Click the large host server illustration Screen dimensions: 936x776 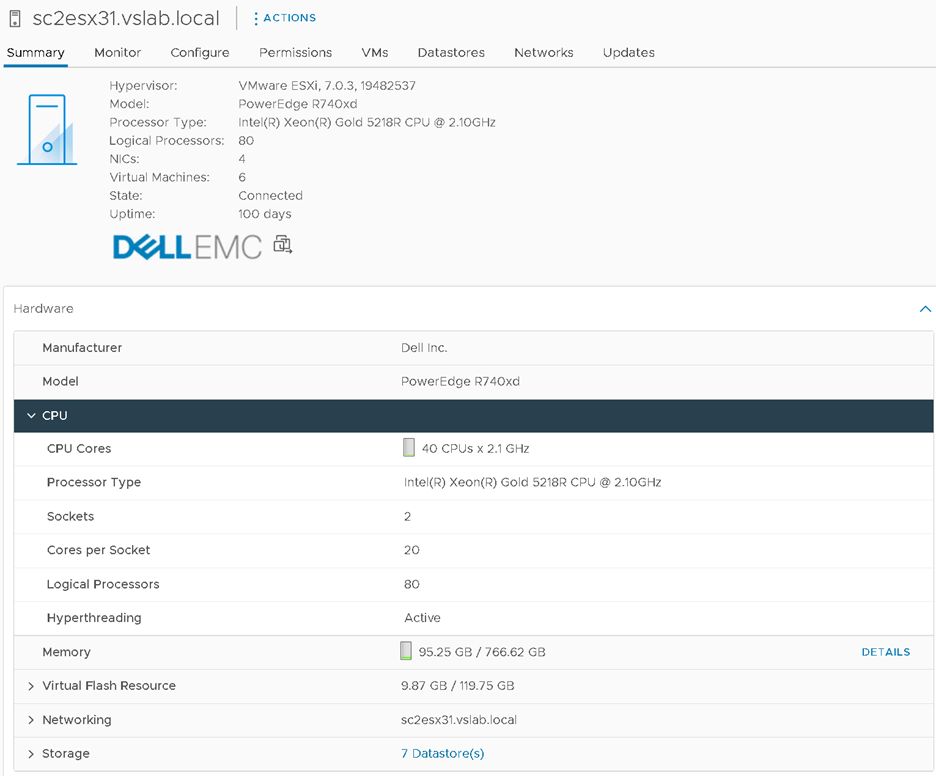(x=46, y=129)
